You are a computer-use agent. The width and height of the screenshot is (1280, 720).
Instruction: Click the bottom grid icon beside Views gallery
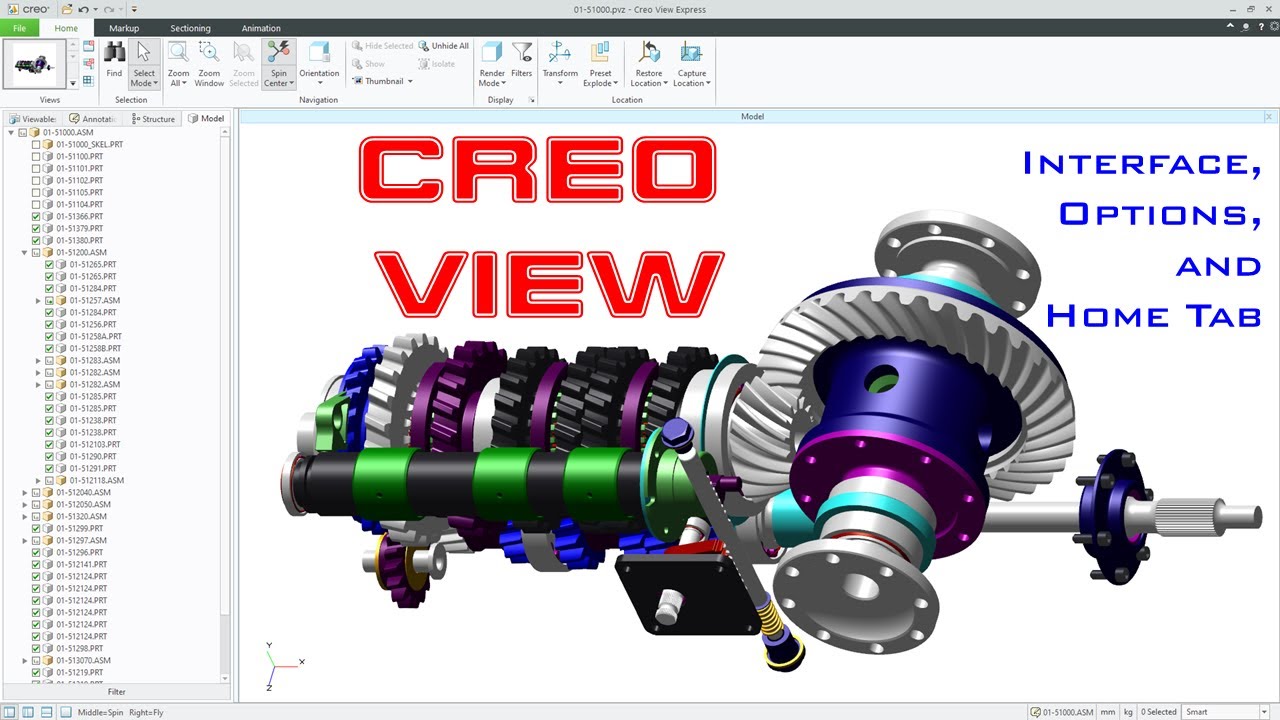pyautogui.click(x=88, y=80)
